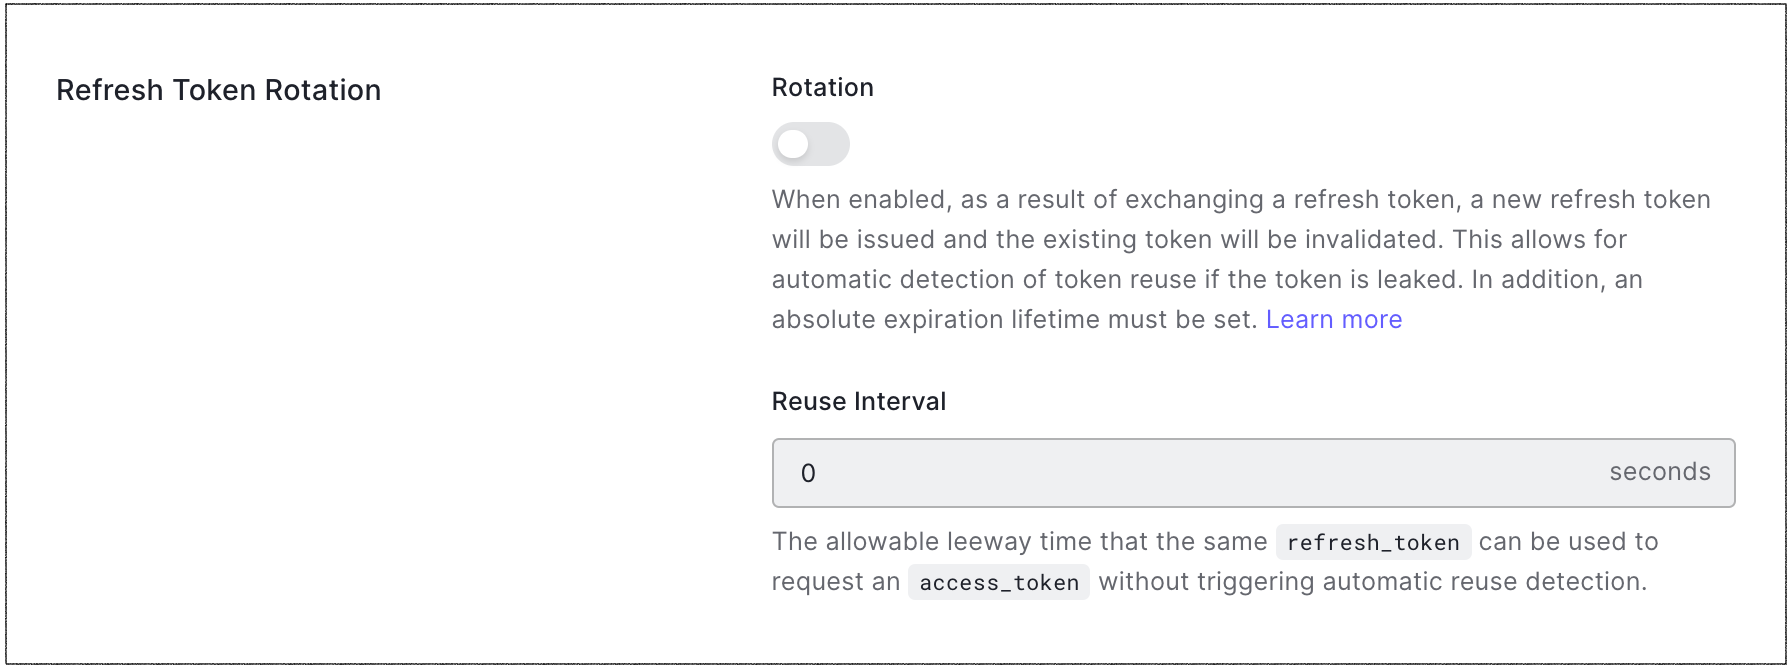Click the refresh_token code snippet
Screen dimensions: 1790x668
pos(1373,542)
